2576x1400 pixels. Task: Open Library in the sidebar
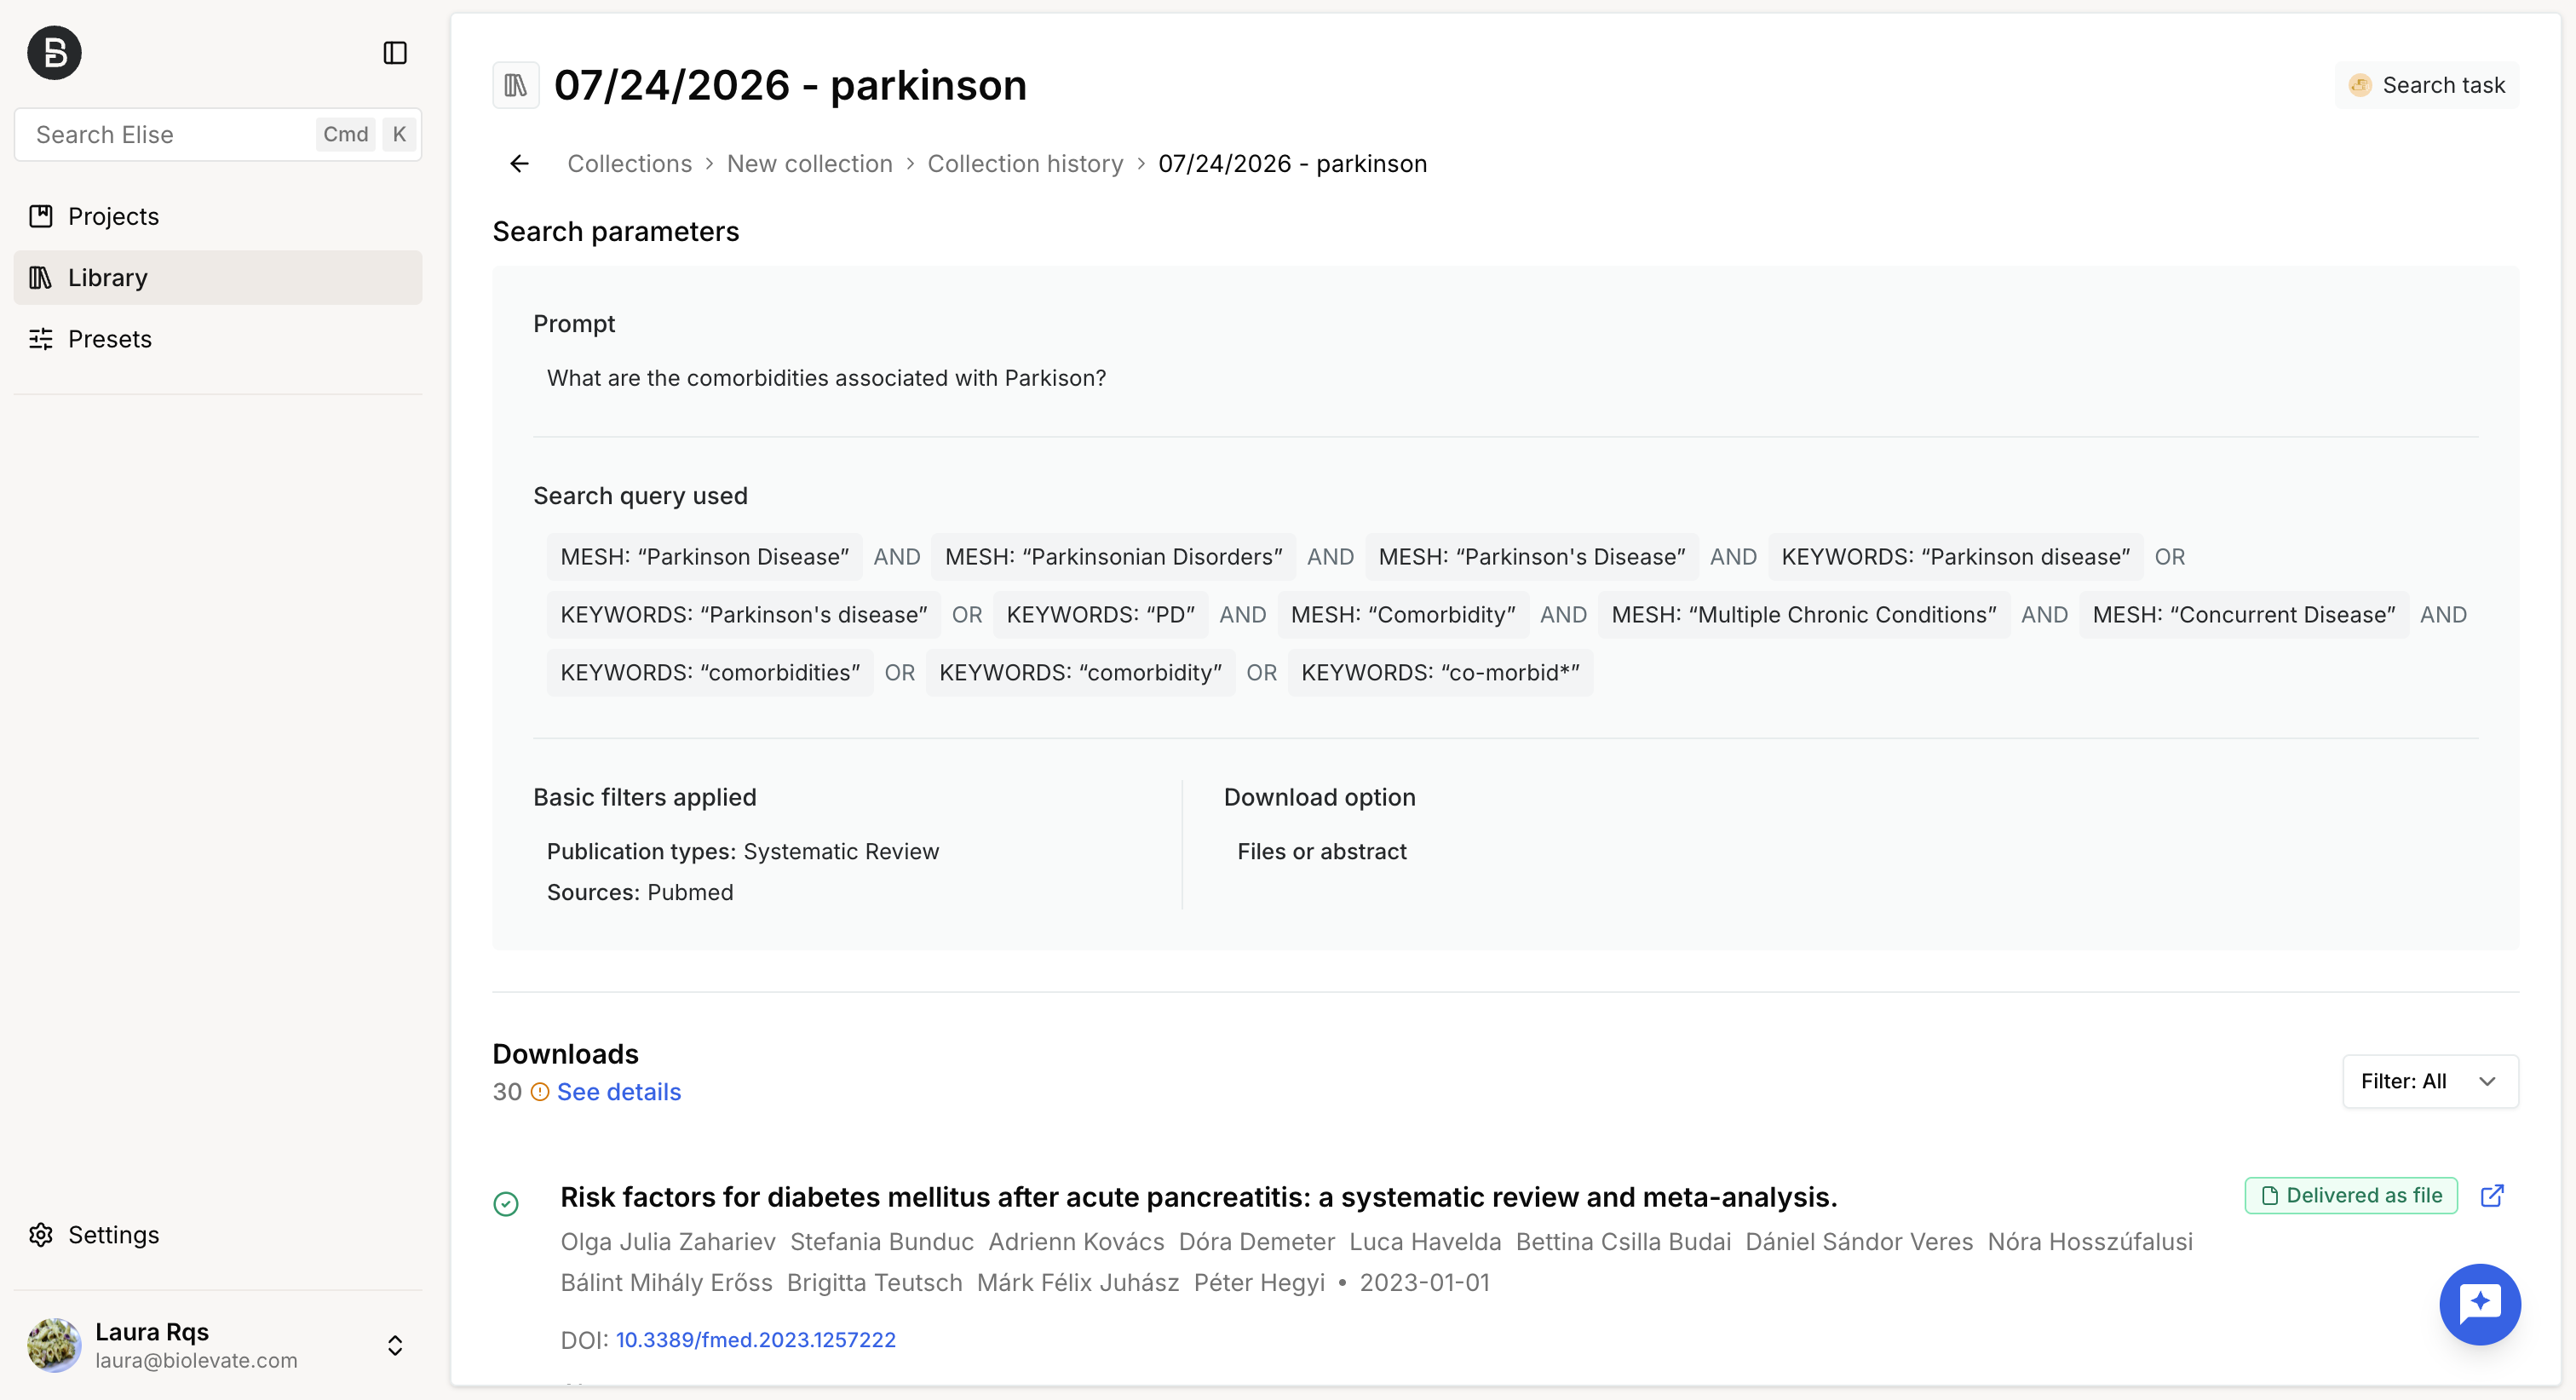coord(217,277)
